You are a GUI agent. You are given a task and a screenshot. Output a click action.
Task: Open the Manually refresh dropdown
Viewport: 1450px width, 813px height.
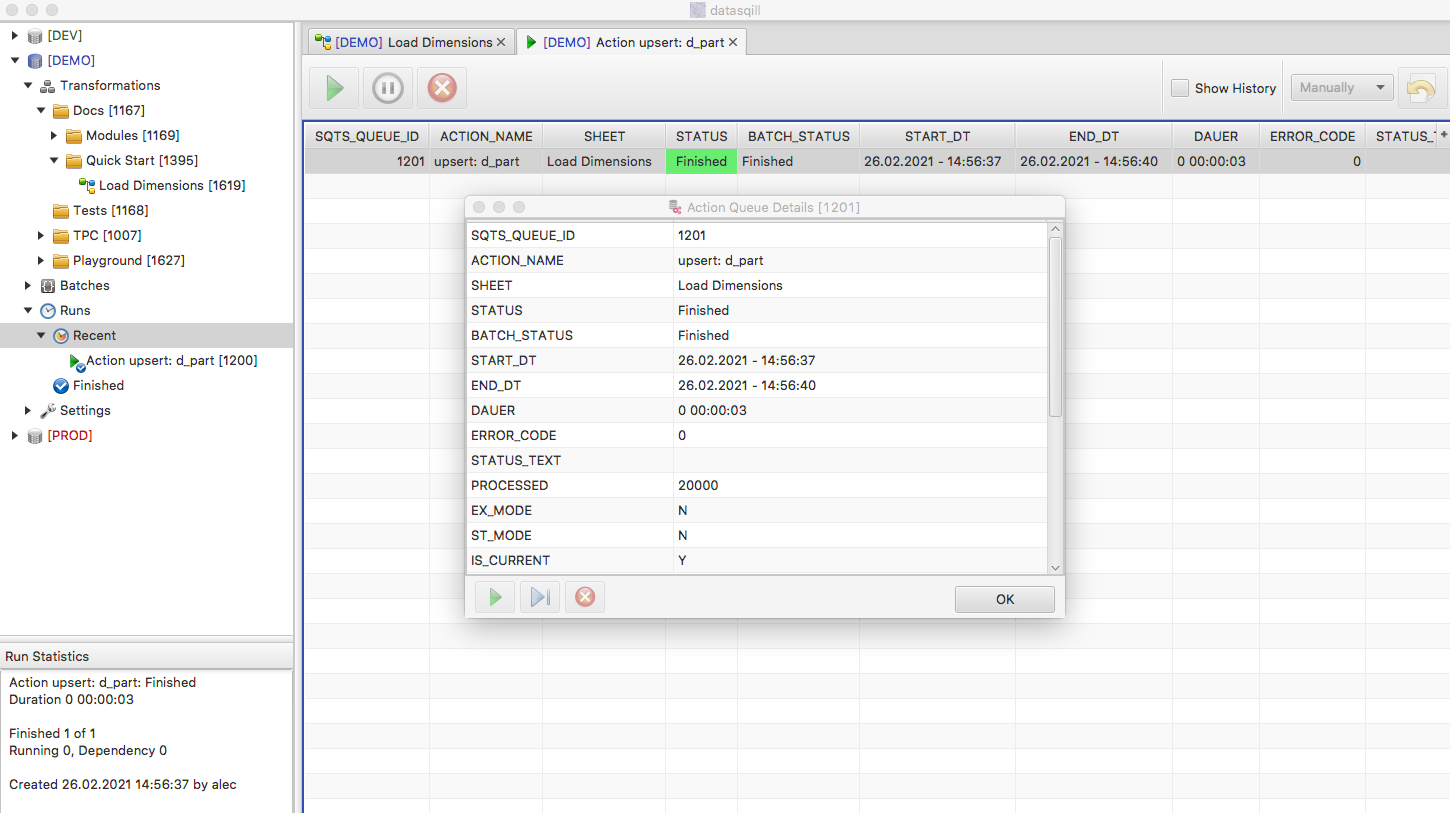[x=1342, y=88]
